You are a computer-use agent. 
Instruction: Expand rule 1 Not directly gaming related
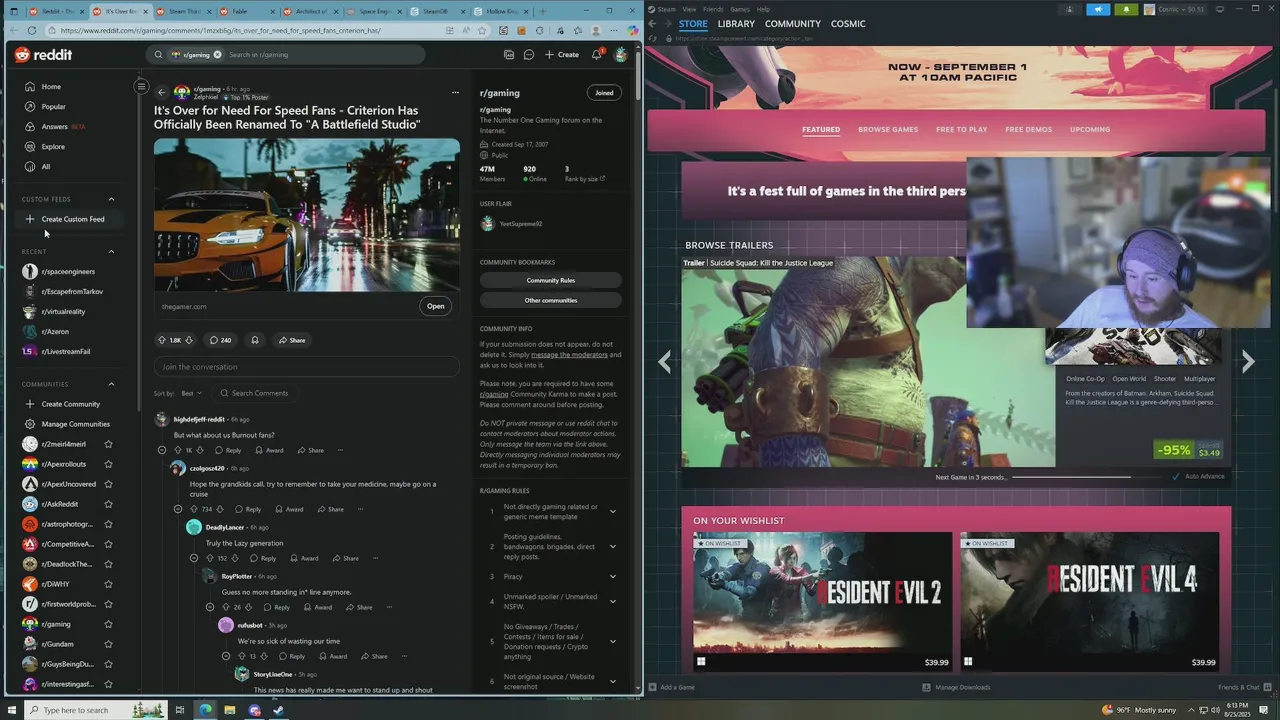[x=613, y=511]
